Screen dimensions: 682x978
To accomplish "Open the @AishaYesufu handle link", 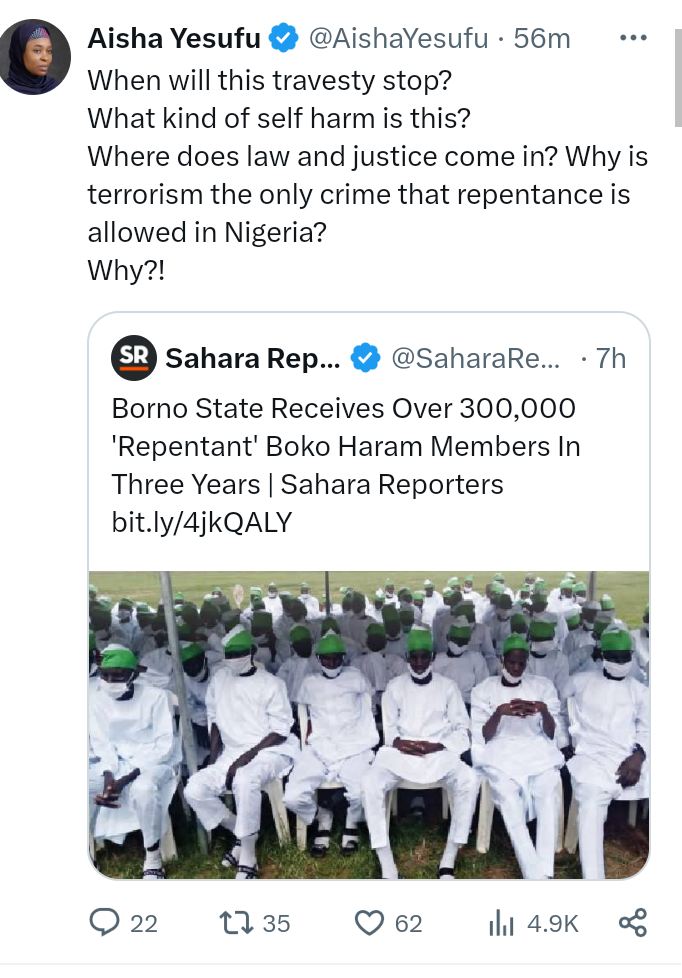I will point(397,39).
